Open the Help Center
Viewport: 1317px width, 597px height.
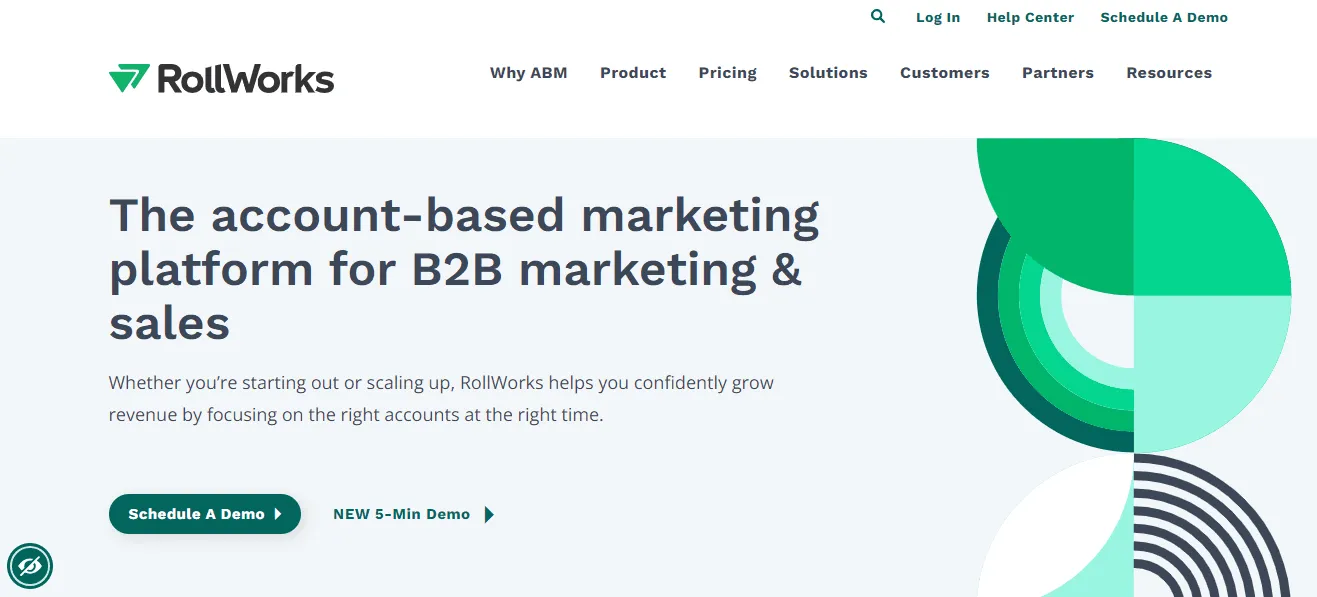click(x=1030, y=17)
